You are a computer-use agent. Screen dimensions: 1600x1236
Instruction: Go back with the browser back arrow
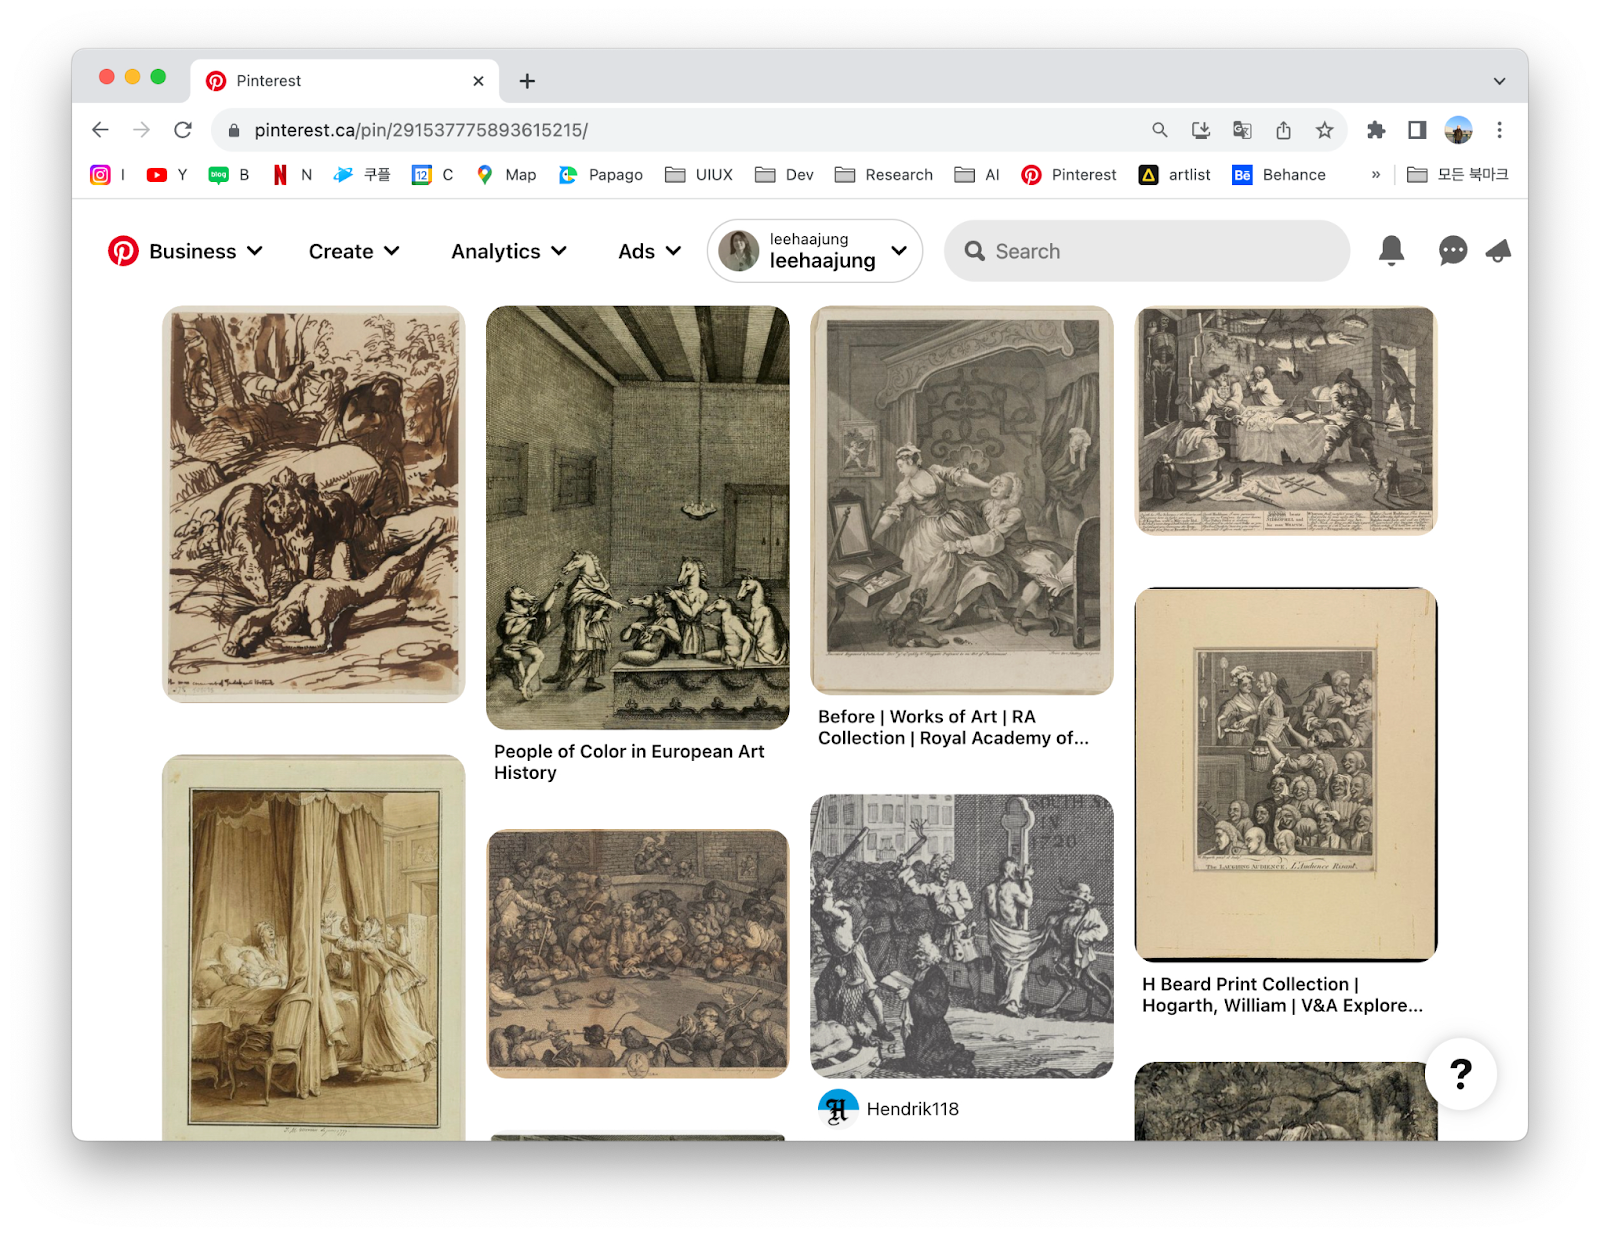coord(100,130)
